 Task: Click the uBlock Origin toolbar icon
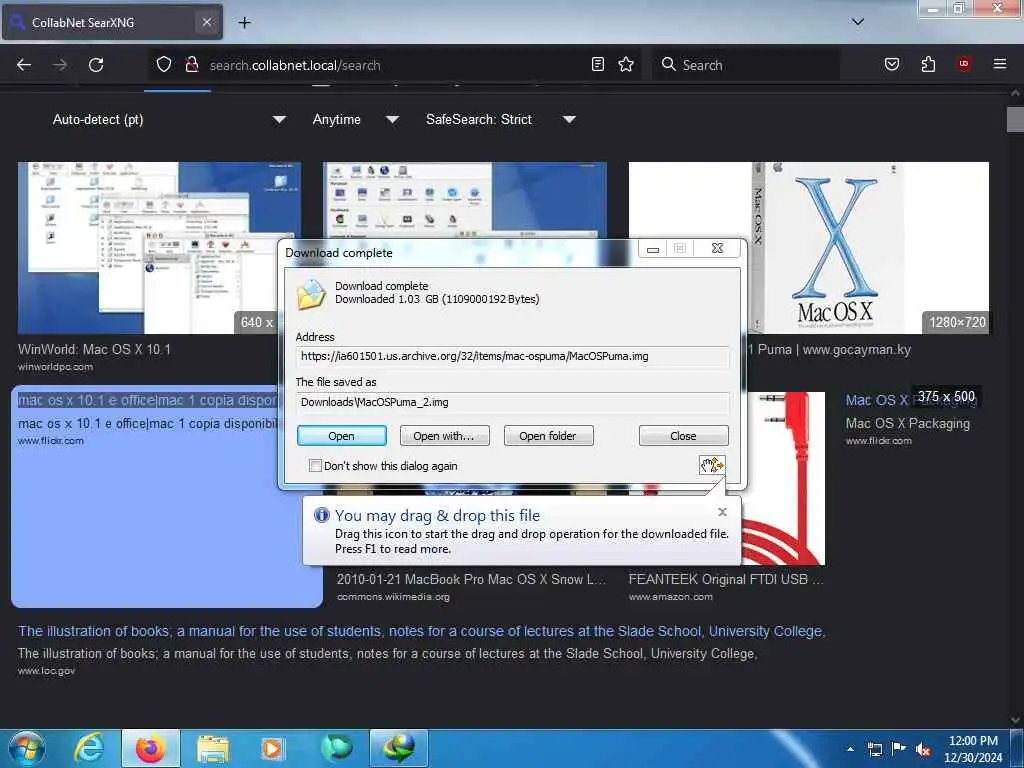pyautogui.click(x=964, y=64)
